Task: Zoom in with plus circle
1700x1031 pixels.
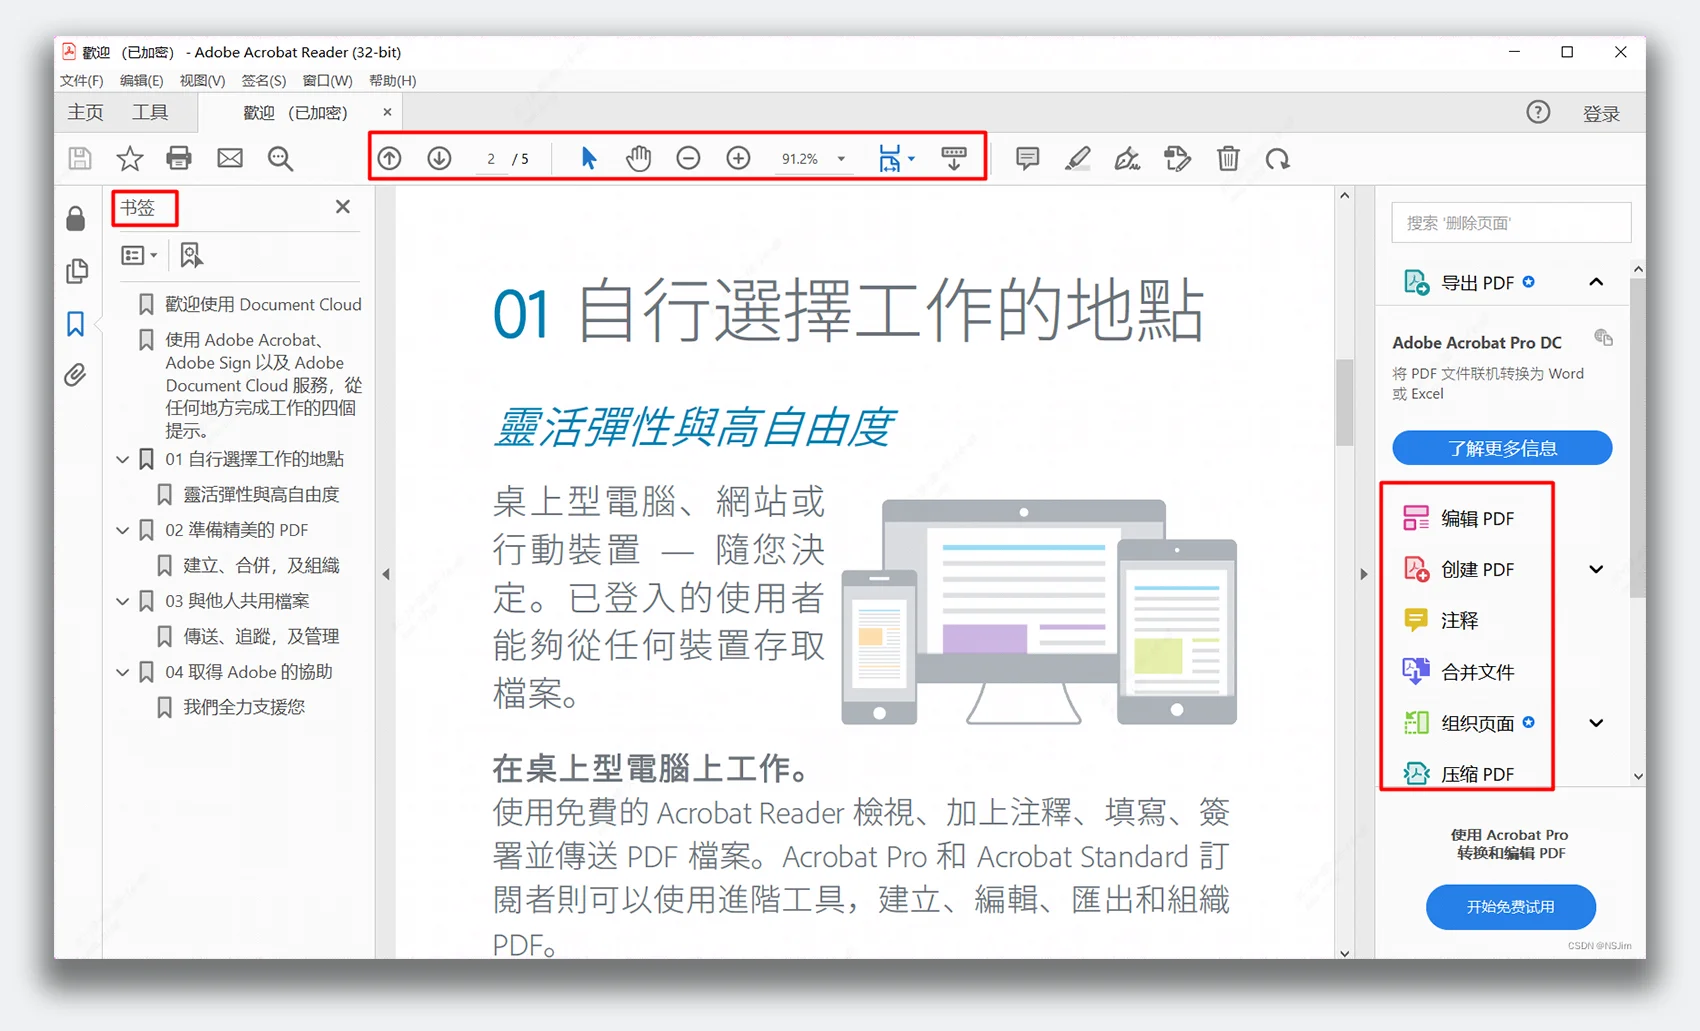Action: 738,158
